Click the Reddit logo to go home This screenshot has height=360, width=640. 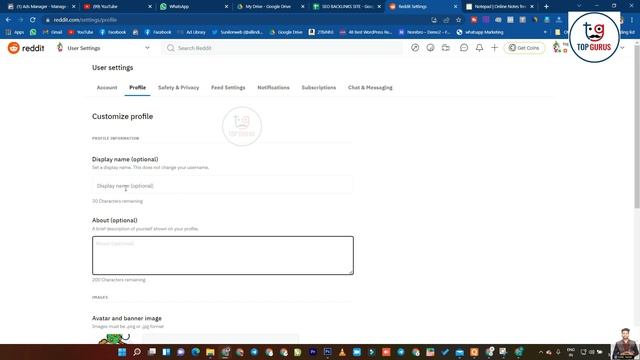(26, 48)
